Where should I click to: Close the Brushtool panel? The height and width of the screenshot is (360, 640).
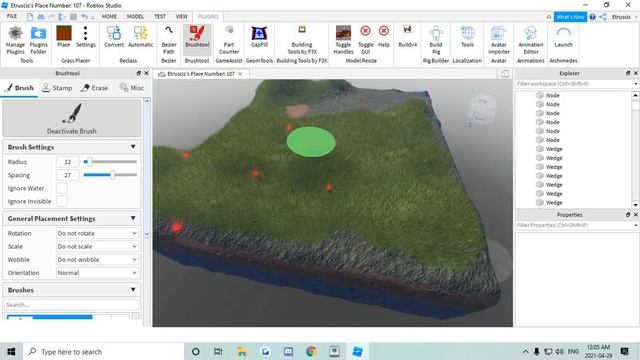coord(146,73)
